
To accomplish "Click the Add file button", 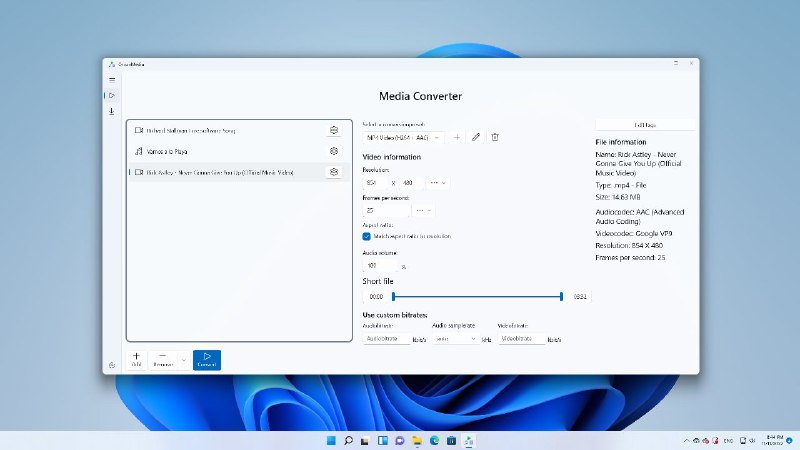I will pos(136,360).
